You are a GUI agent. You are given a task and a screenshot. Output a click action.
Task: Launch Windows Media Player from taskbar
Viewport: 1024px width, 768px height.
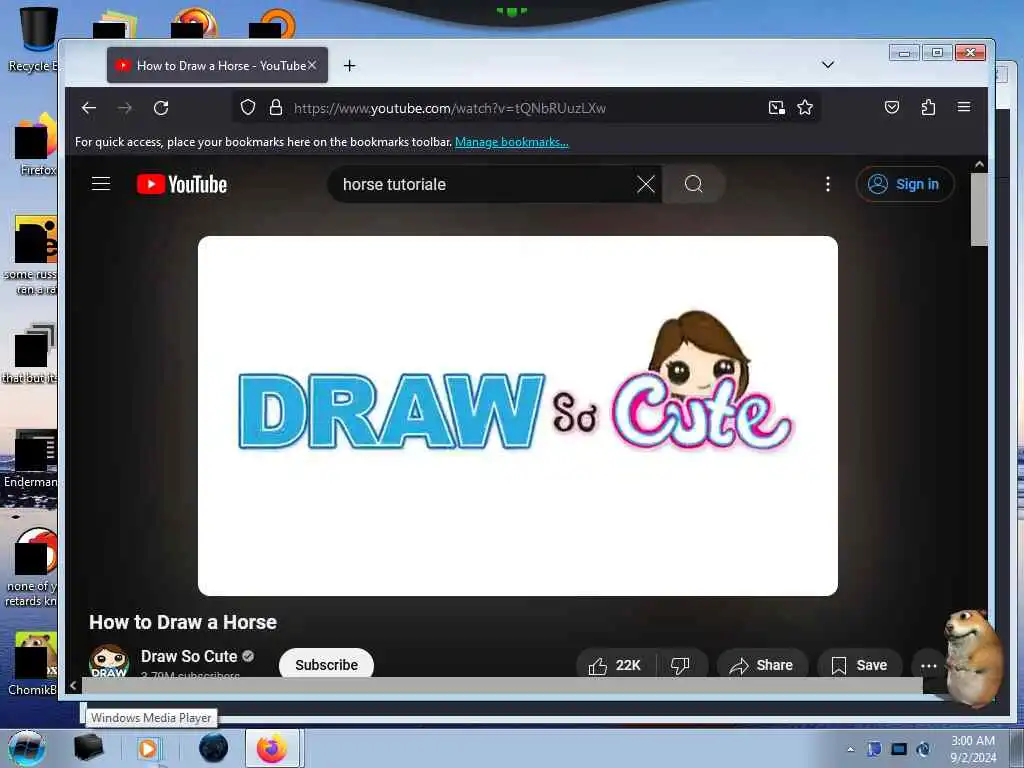click(149, 749)
